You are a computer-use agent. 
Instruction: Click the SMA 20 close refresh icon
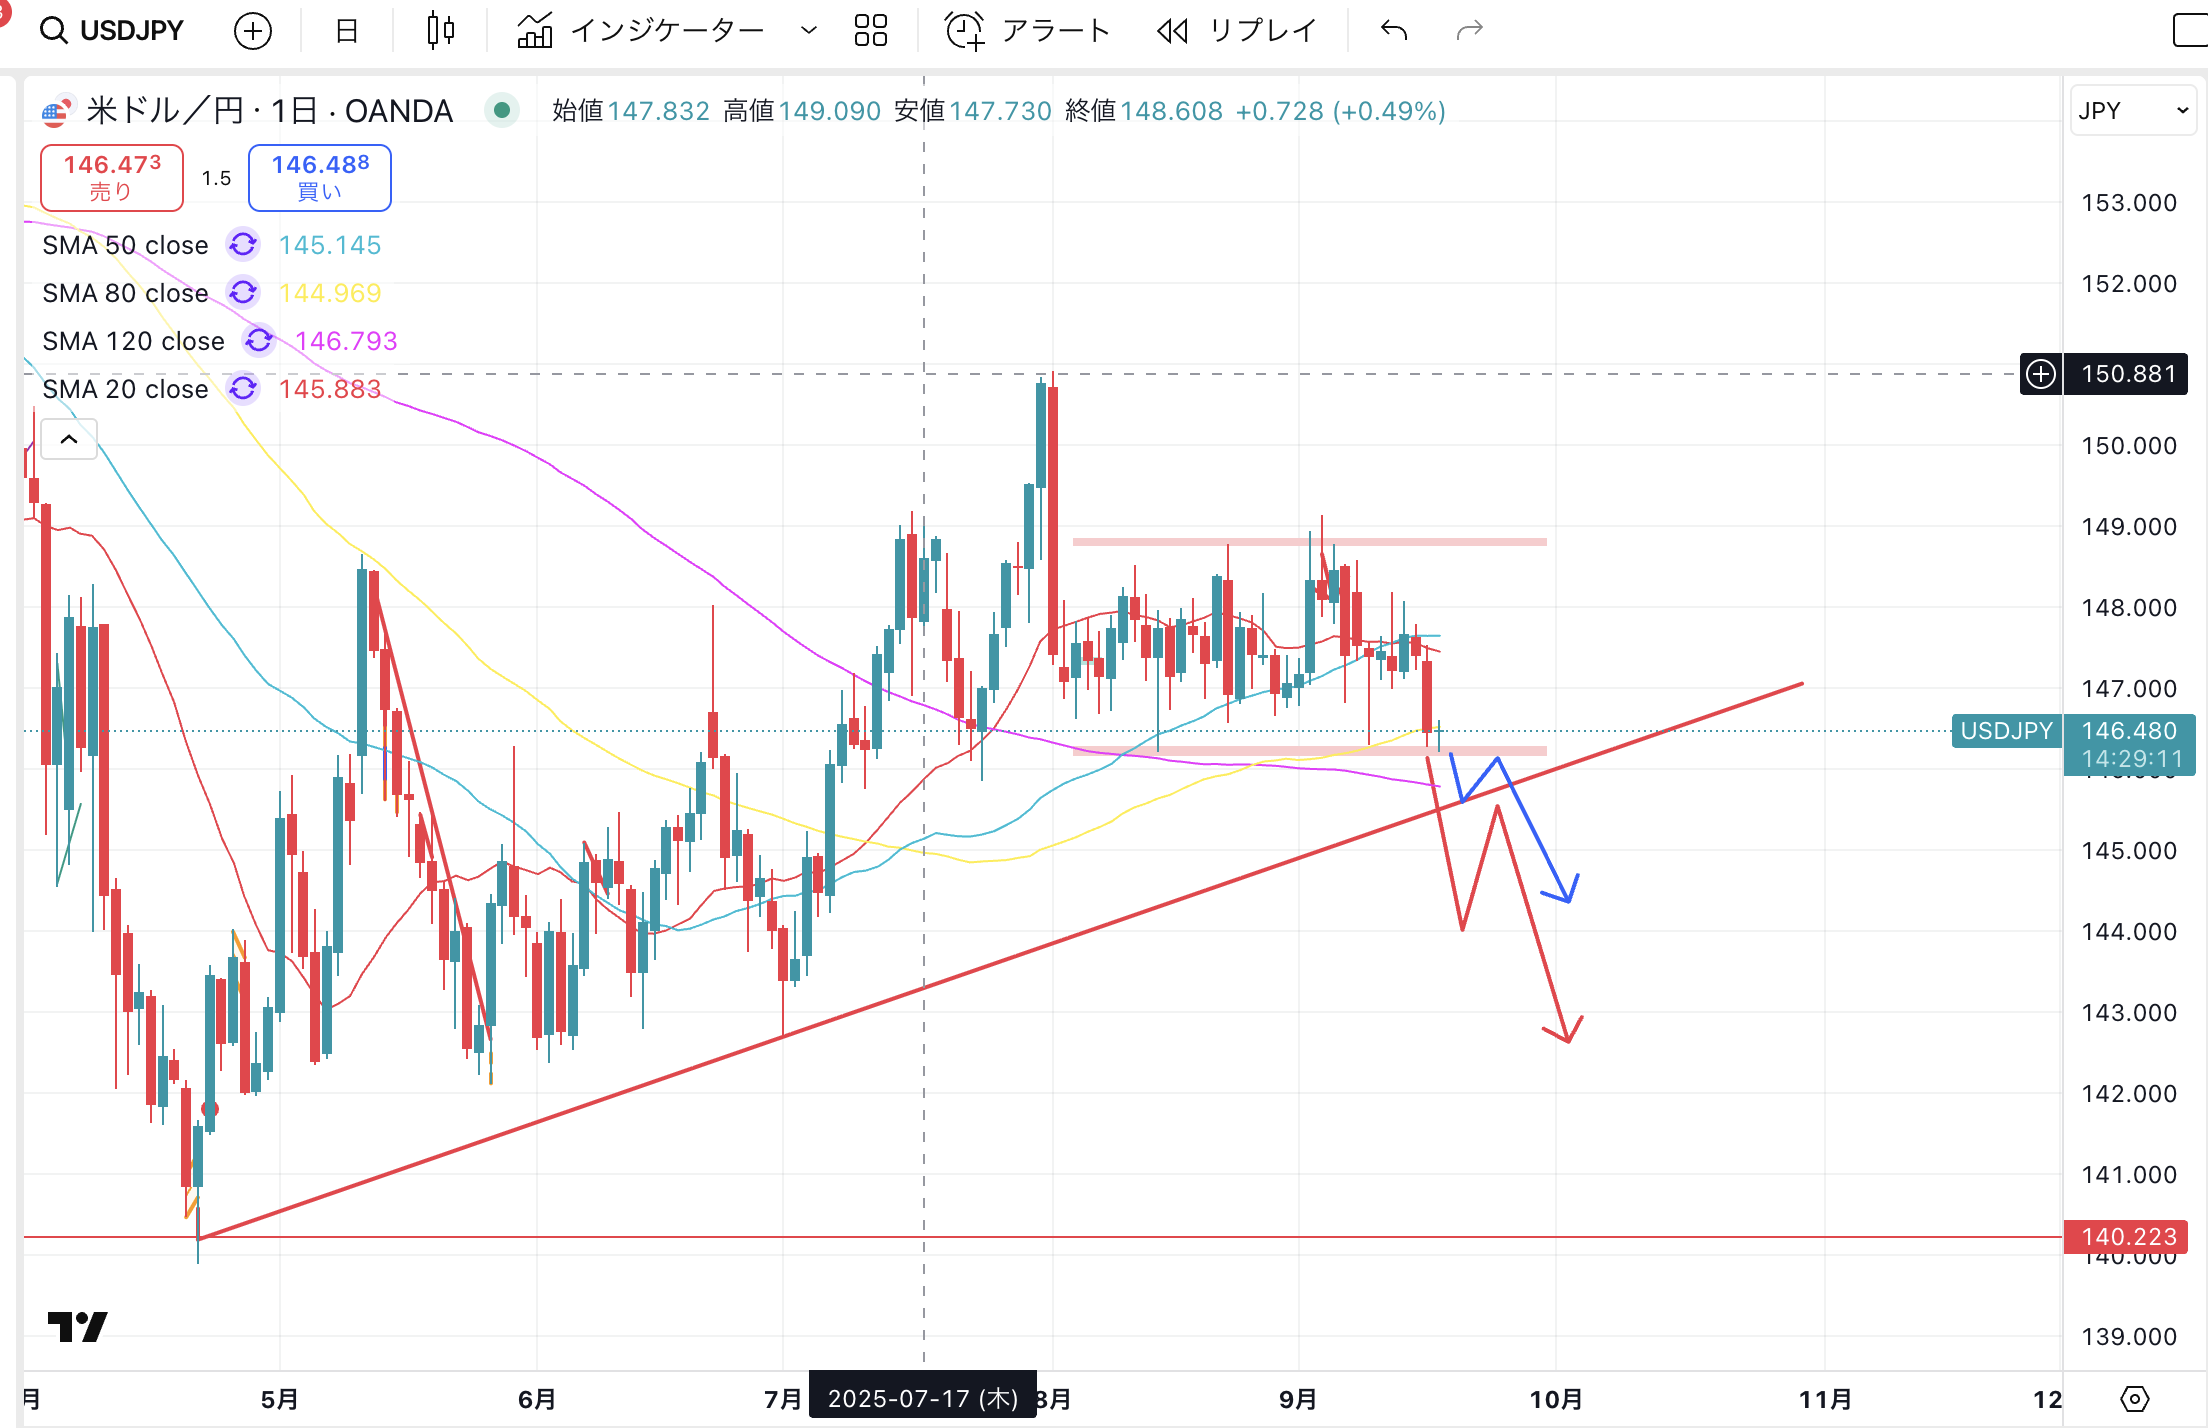click(243, 388)
